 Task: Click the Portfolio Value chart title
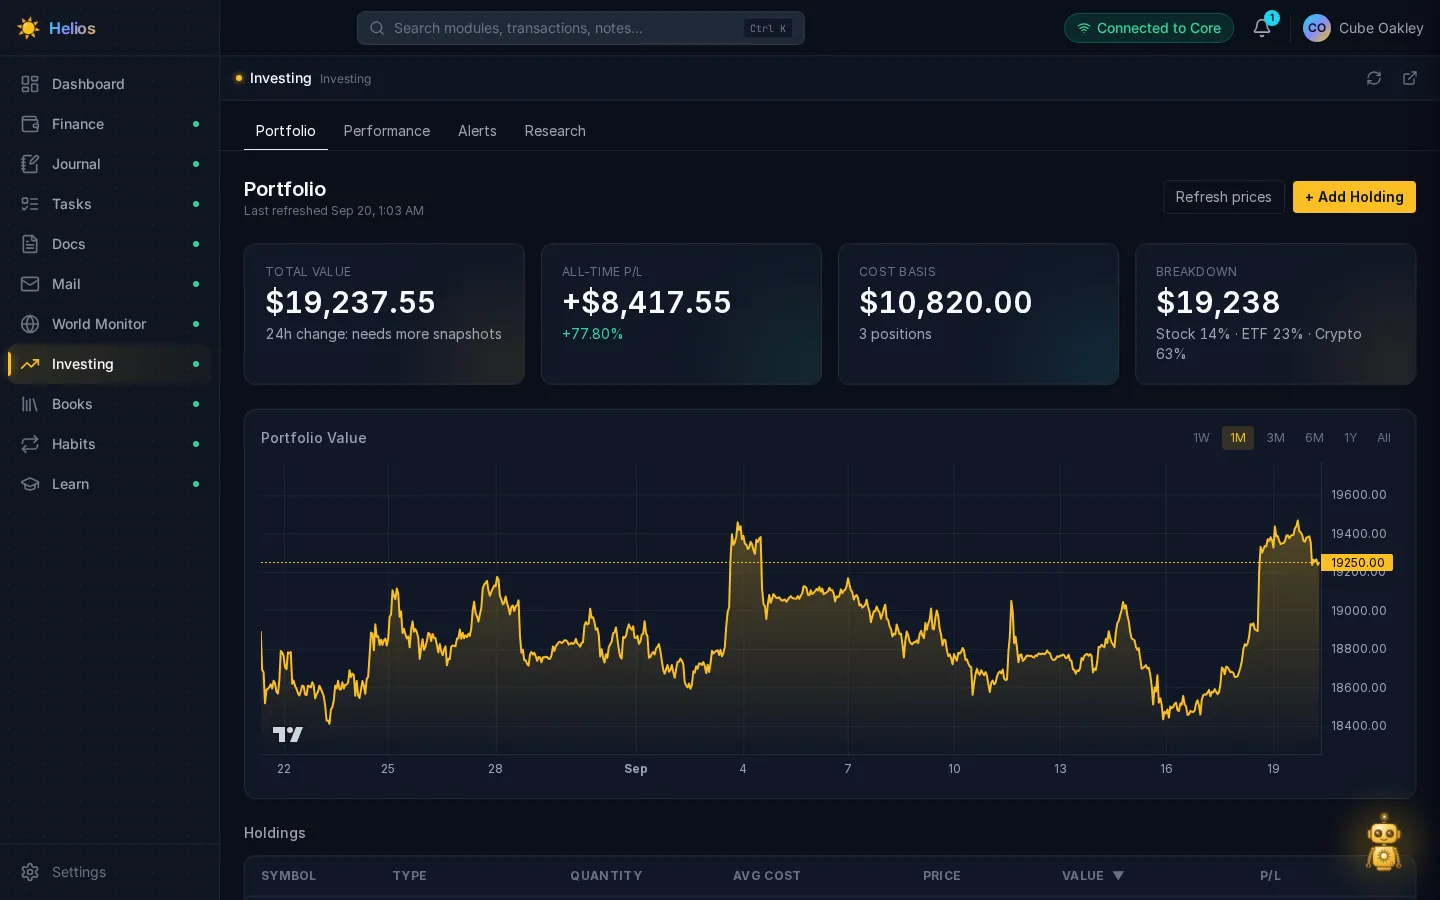pos(314,438)
